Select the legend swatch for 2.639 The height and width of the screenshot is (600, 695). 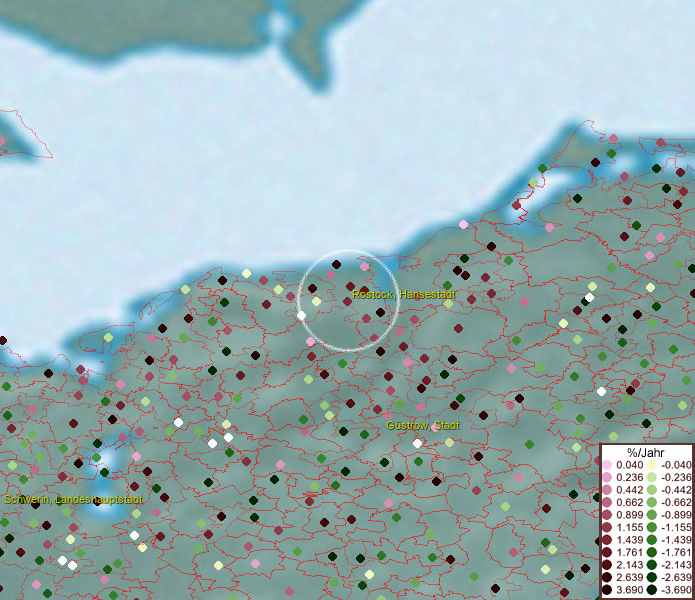tap(607, 577)
